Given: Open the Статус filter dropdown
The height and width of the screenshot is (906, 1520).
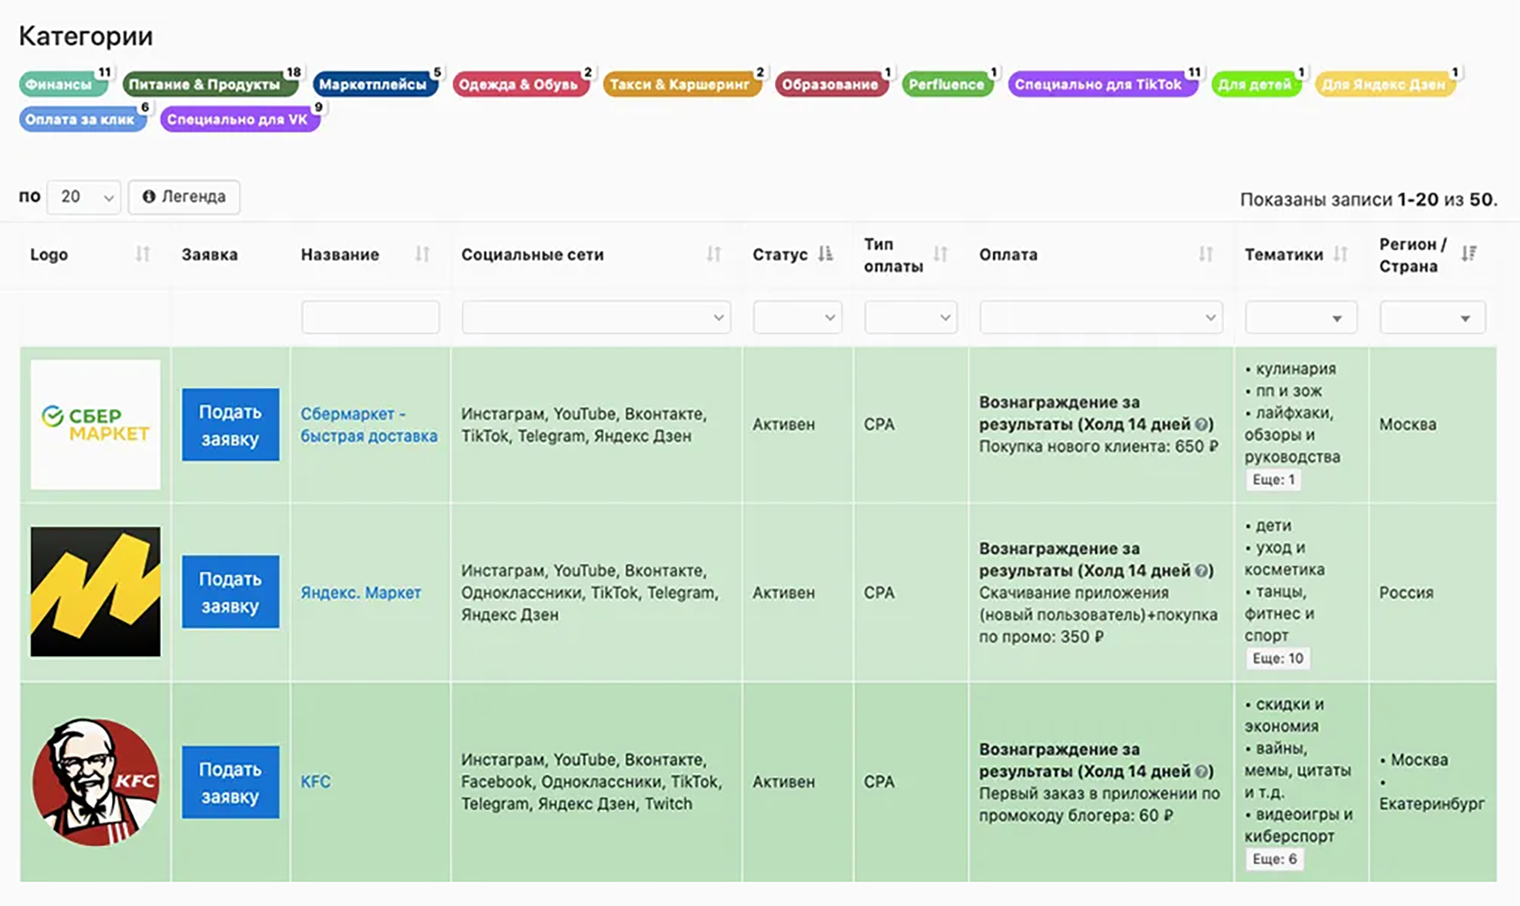Looking at the screenshot, I should (x=797, y=317).
